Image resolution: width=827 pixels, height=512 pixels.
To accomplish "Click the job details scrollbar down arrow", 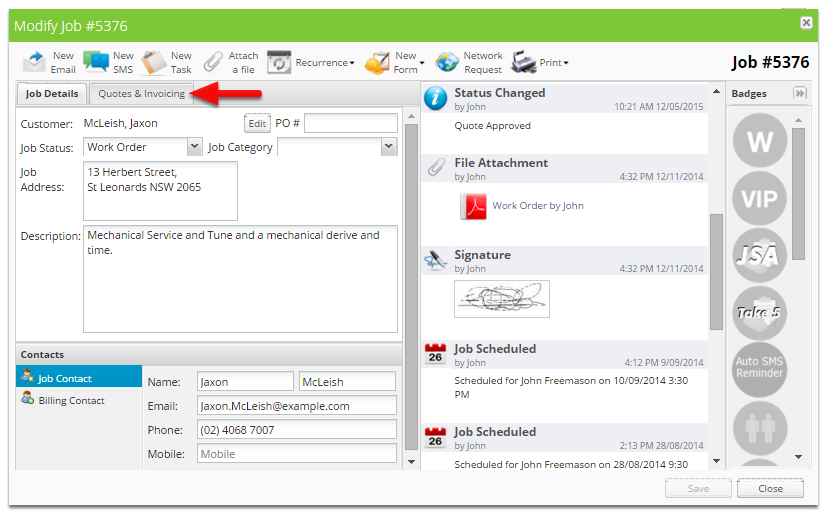I will point(411,462).
